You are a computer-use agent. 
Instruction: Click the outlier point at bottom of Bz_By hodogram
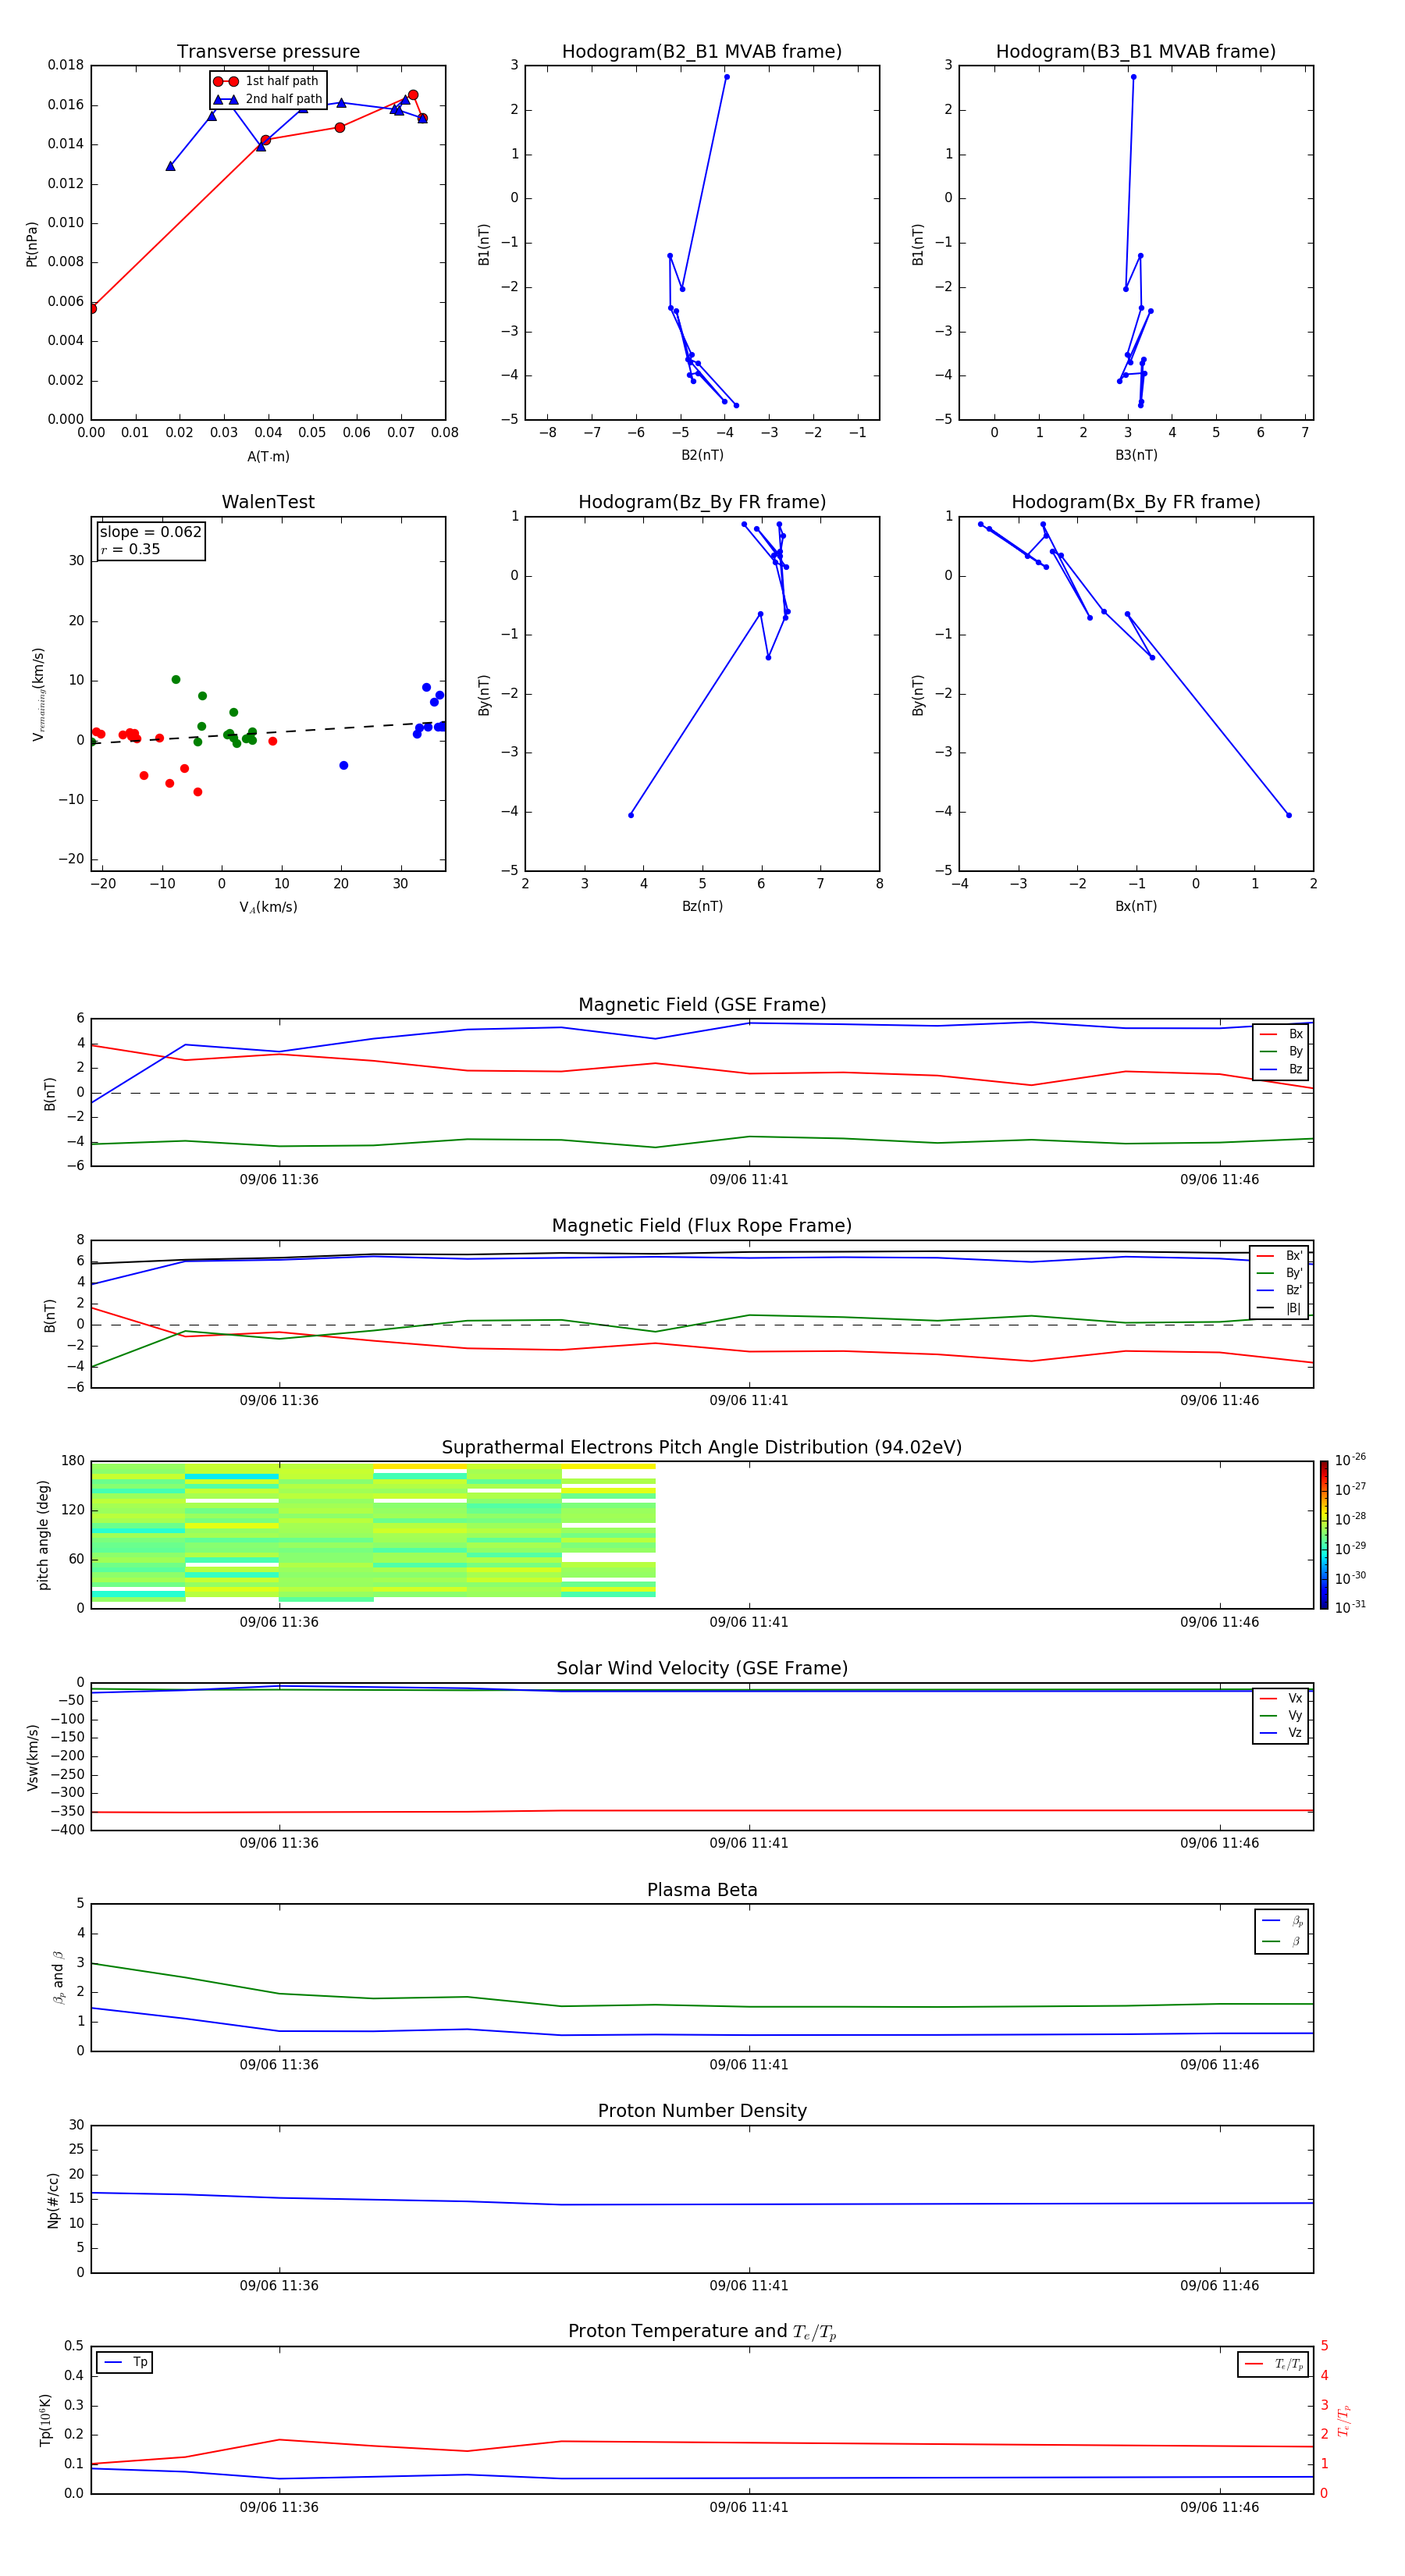click(x=630, y=815)
